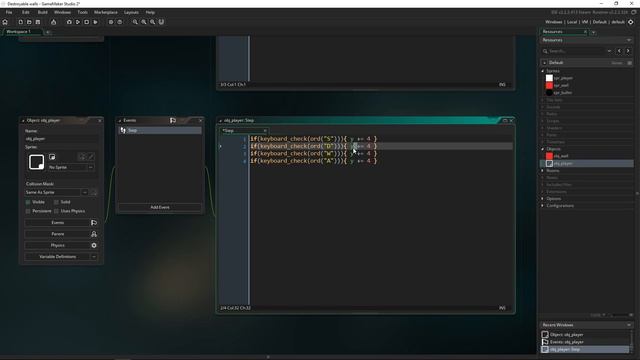This screenshot has width=640, height=360.
Task: Click the sprite preview thumbnail in object editor
Action: [x=36, y=162]
